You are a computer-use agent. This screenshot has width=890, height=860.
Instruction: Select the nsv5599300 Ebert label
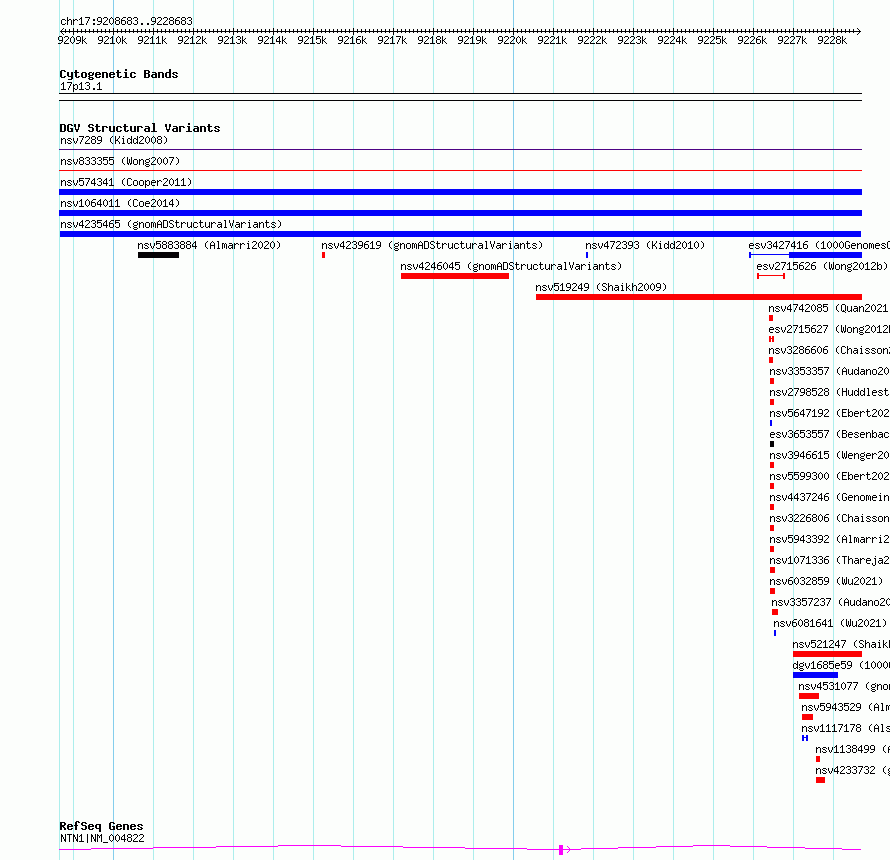coord(829,476)
